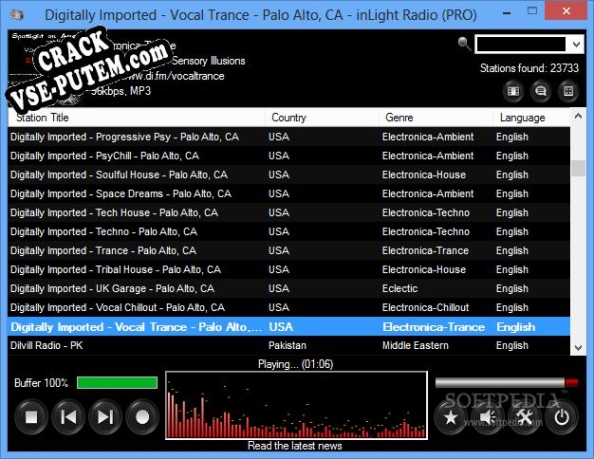Select Vocal Chillout station row
This screenshot has height=459, width=594.
(x=289, y=307)
